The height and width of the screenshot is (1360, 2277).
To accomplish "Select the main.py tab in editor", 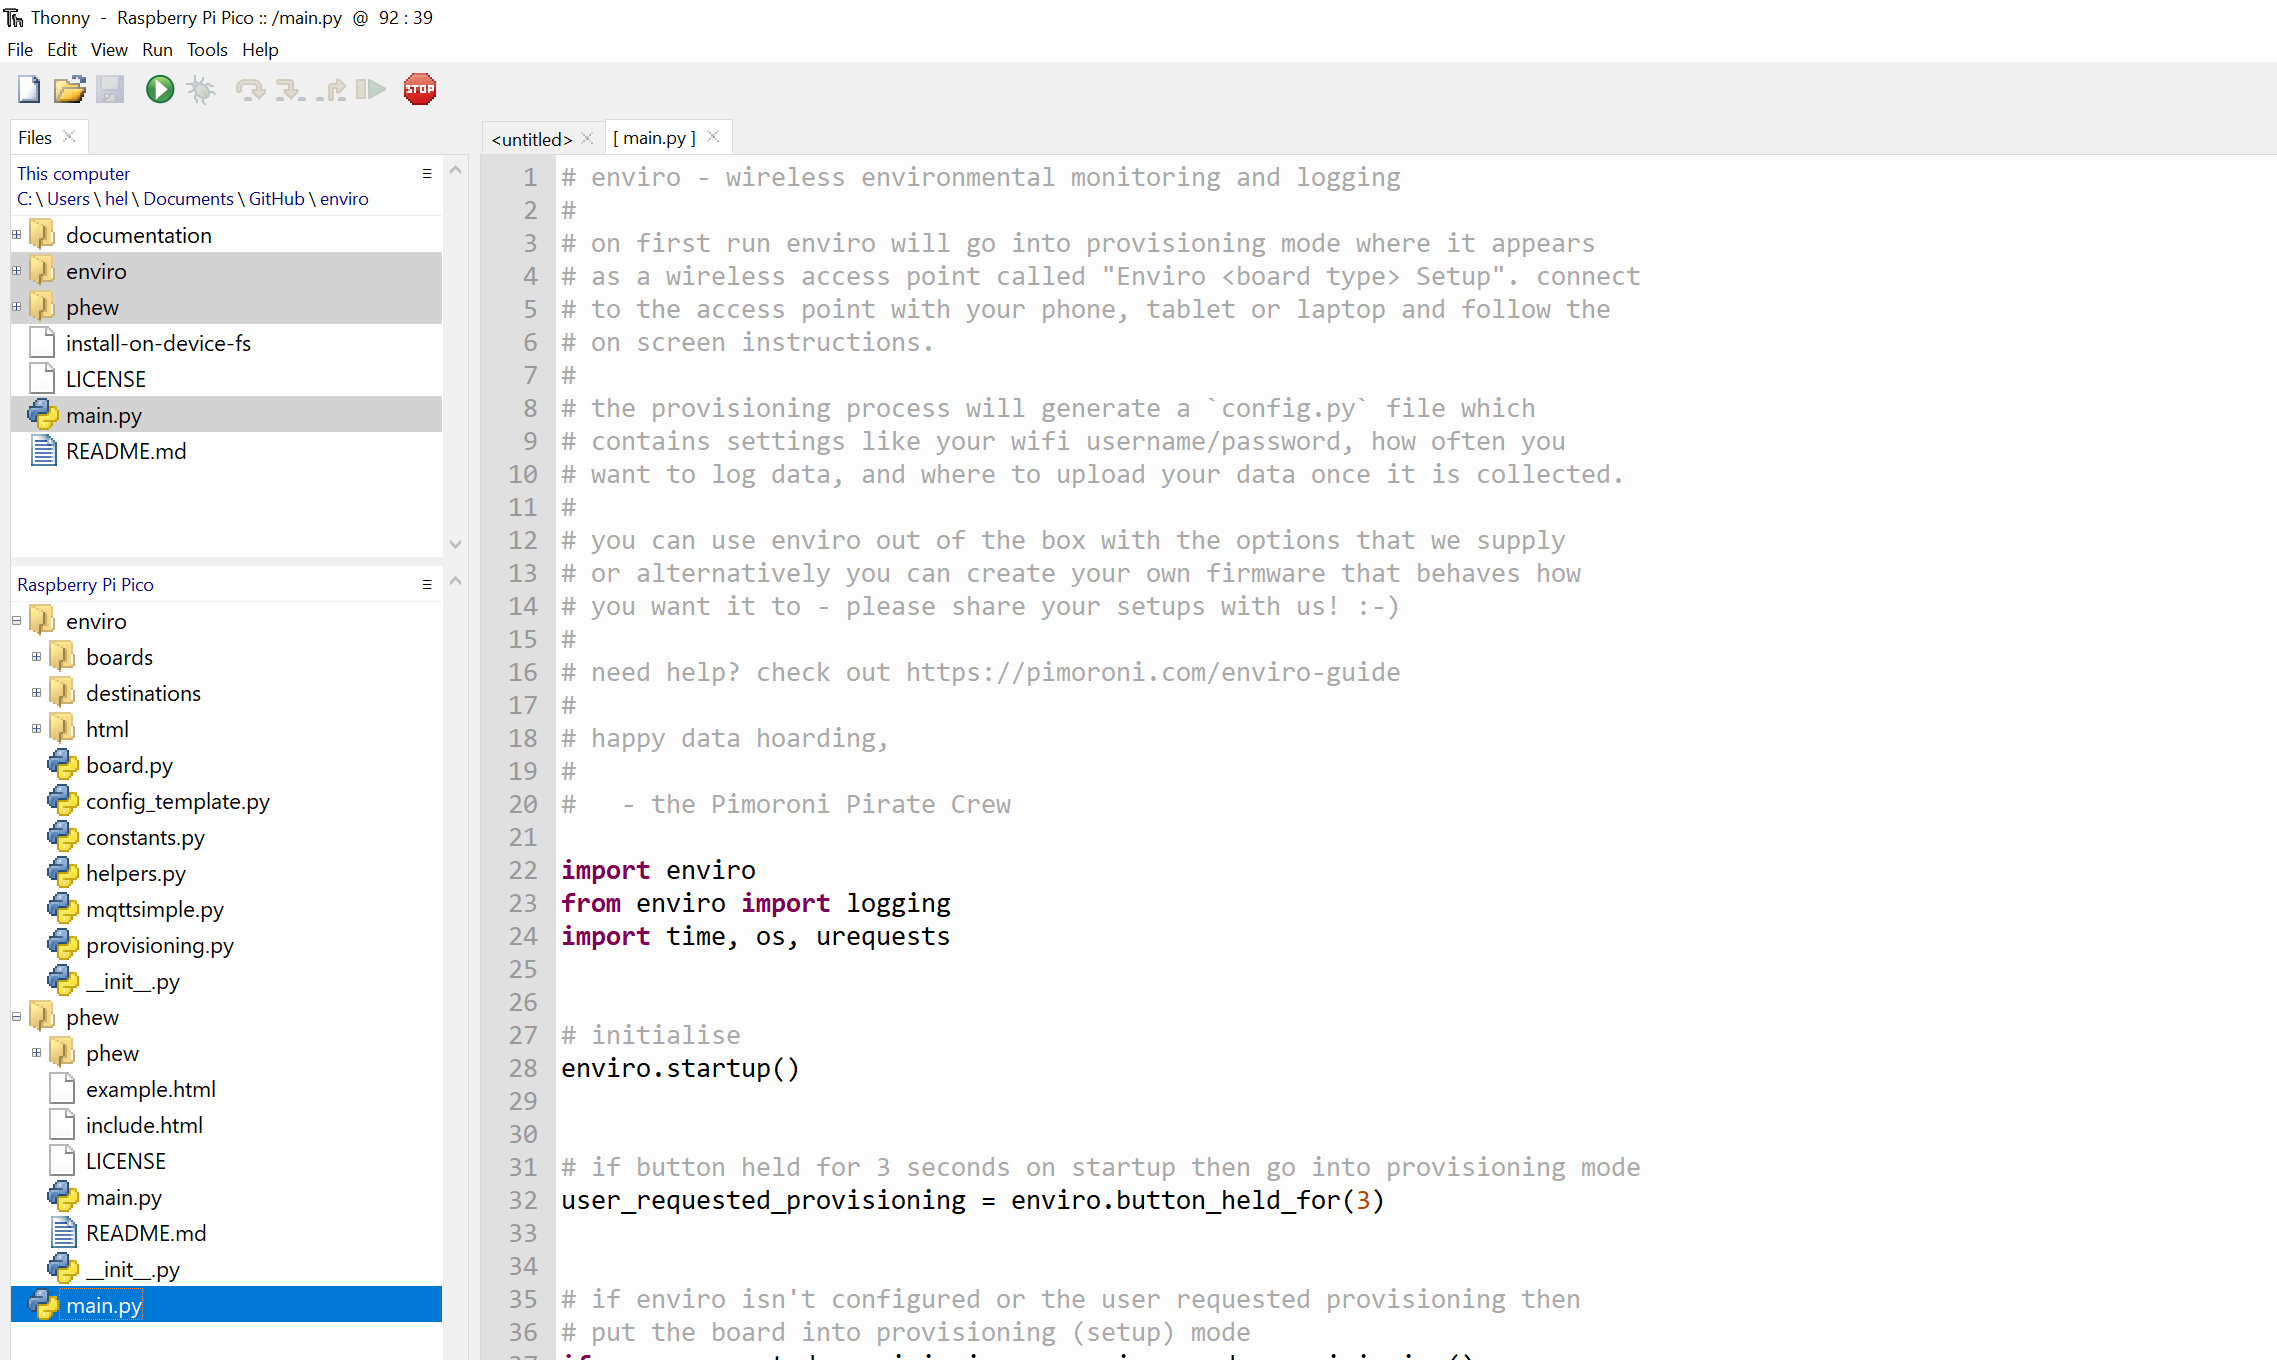I will pos(655,138).
